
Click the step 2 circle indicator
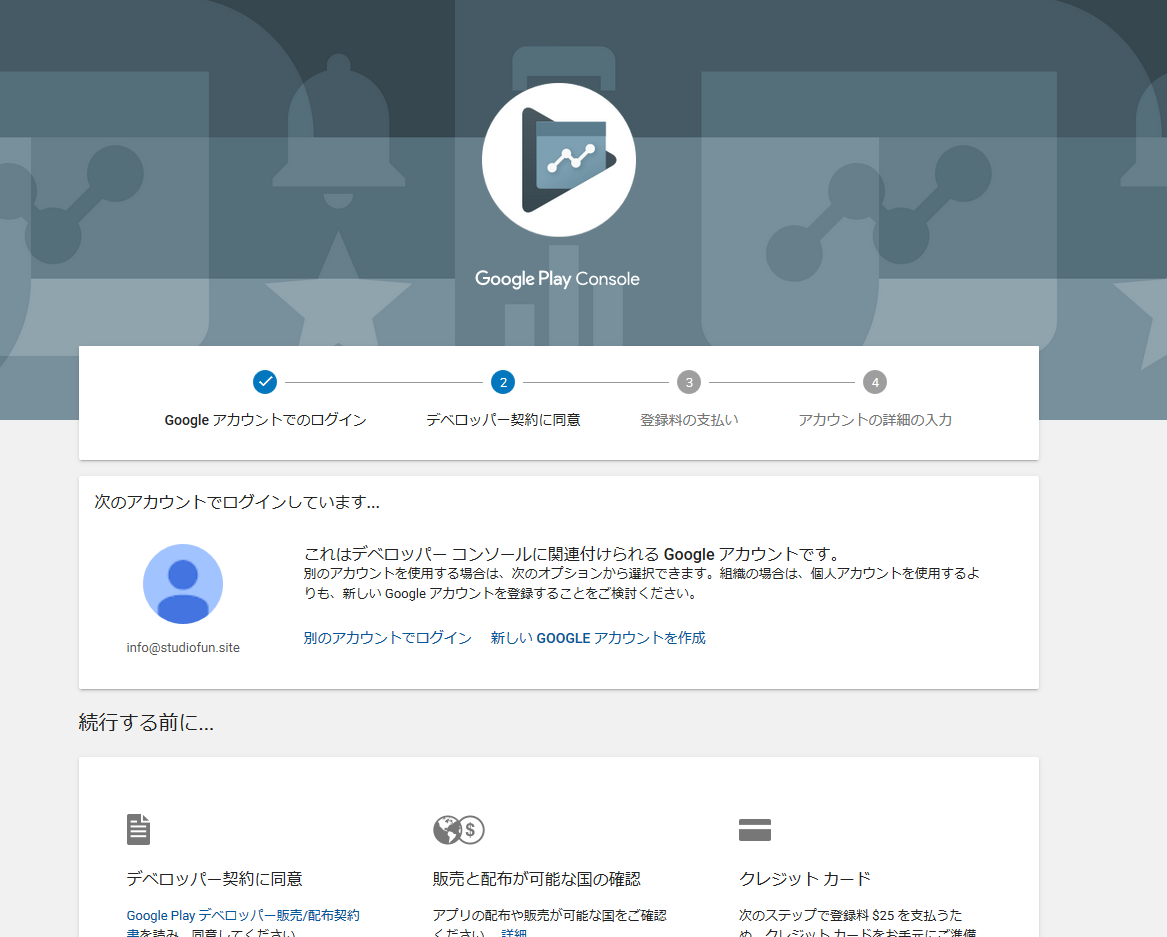click(503, 382)
